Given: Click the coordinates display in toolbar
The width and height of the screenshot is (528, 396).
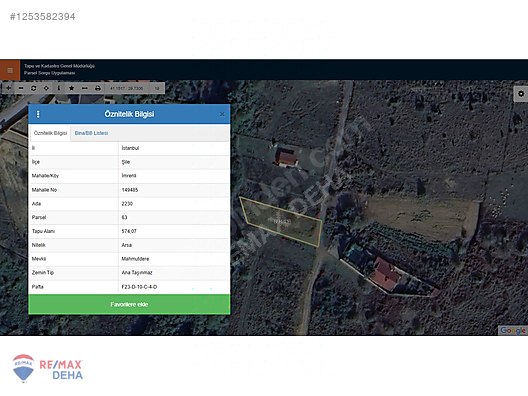Looking at the screenshot, I should tap(127, 88).
